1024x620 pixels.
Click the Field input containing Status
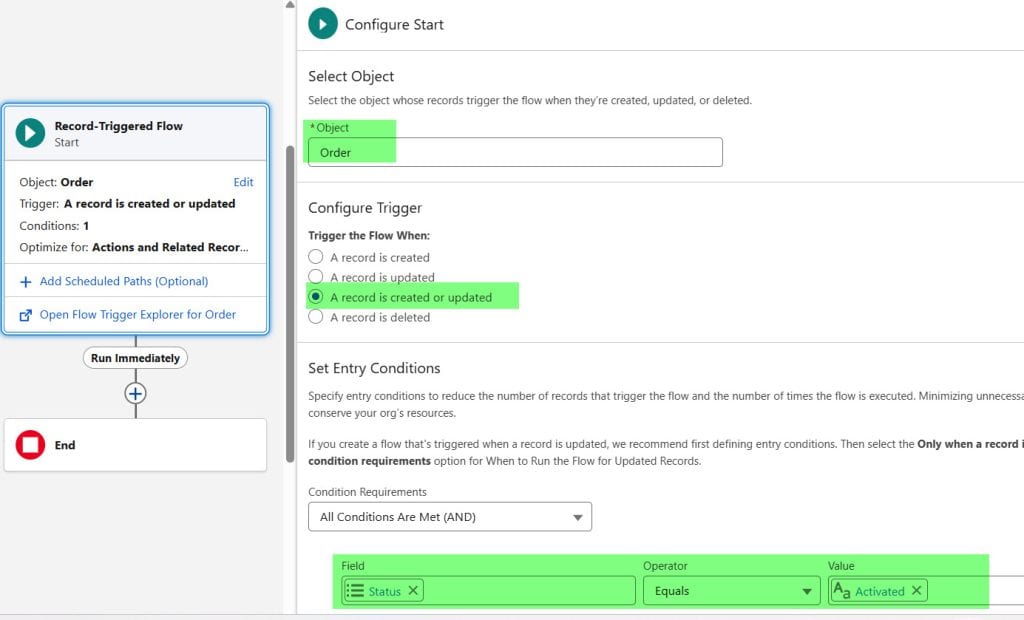(488, 591)
